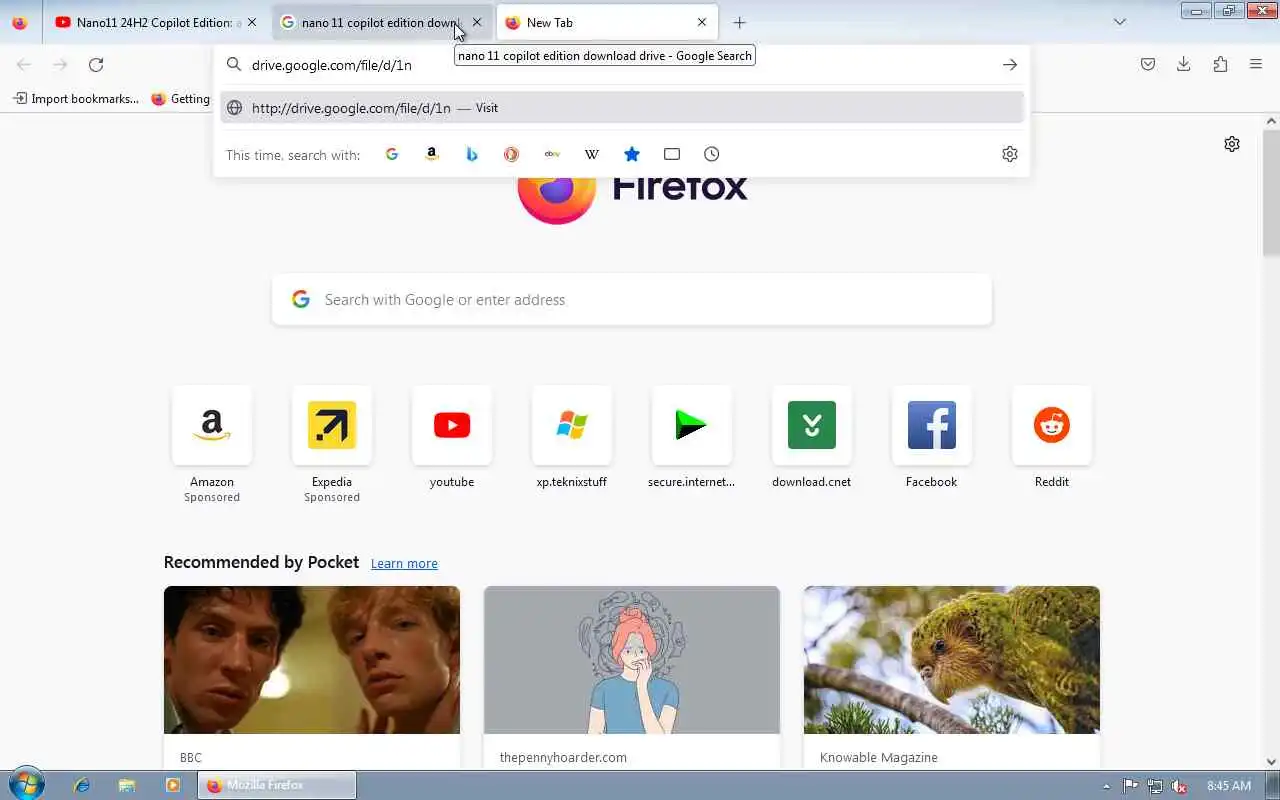Click the go arrow in the address bar

click(x=1010, y=65)
